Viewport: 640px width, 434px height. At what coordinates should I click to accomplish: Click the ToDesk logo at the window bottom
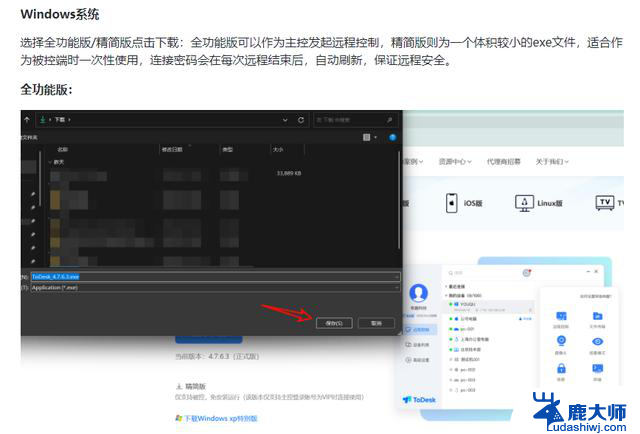[x=419, y=400]
